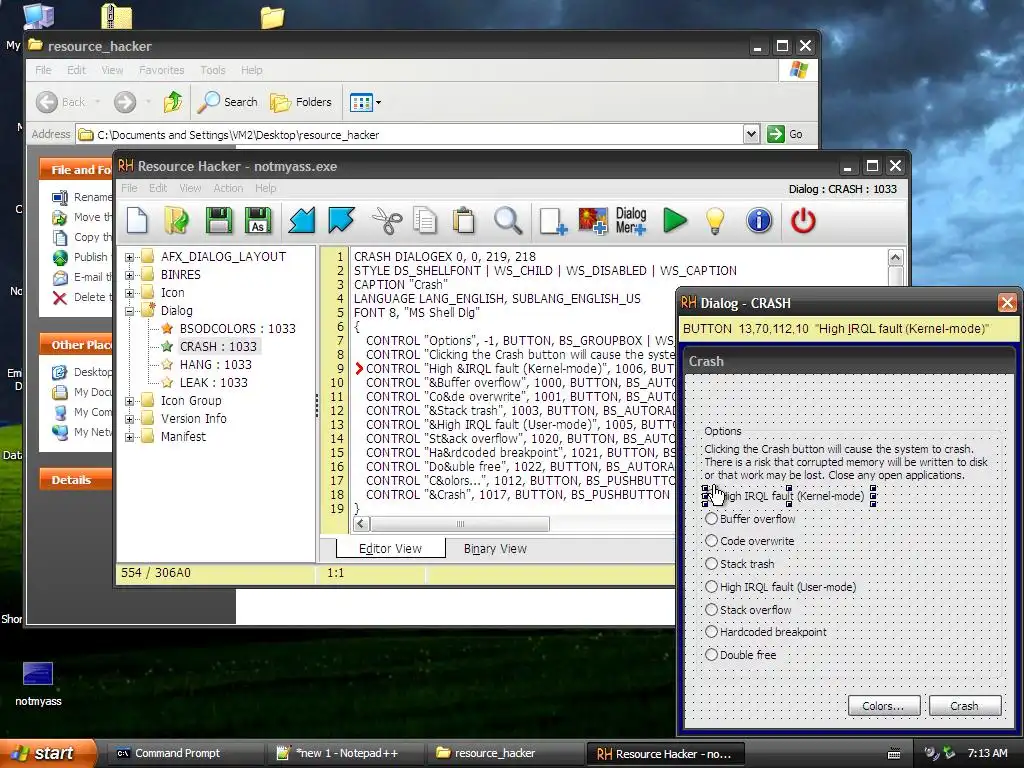1024x768 pixels.
Task: Click the Crash button in dialog
Action: [x=965, y=706]
